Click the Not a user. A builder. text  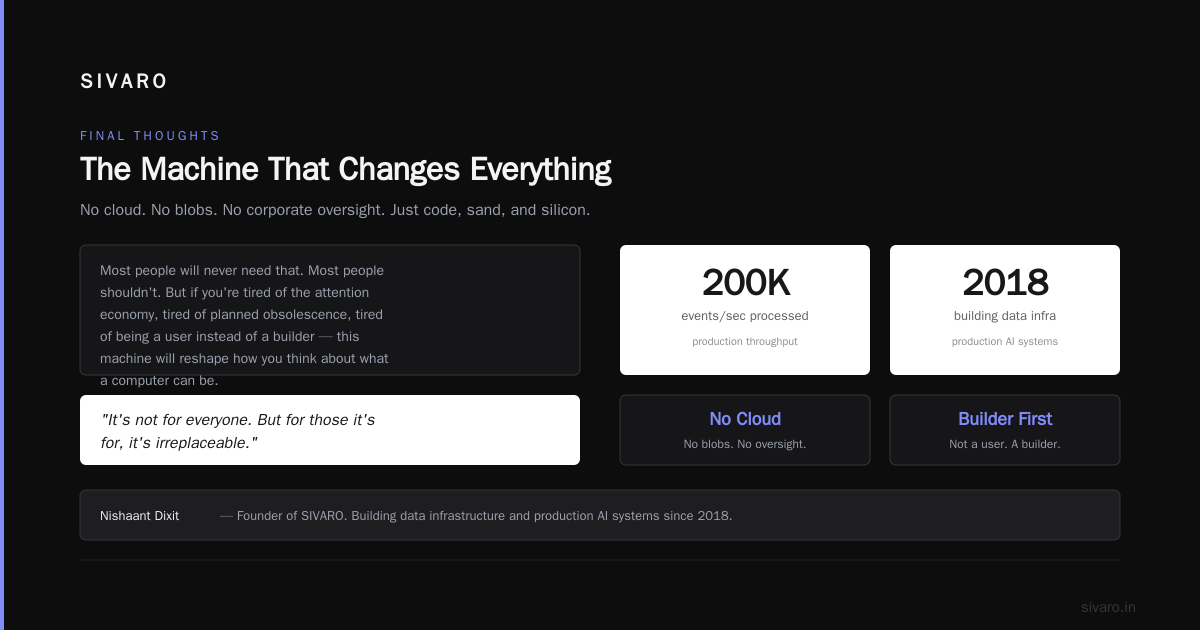click(1005, 444)
